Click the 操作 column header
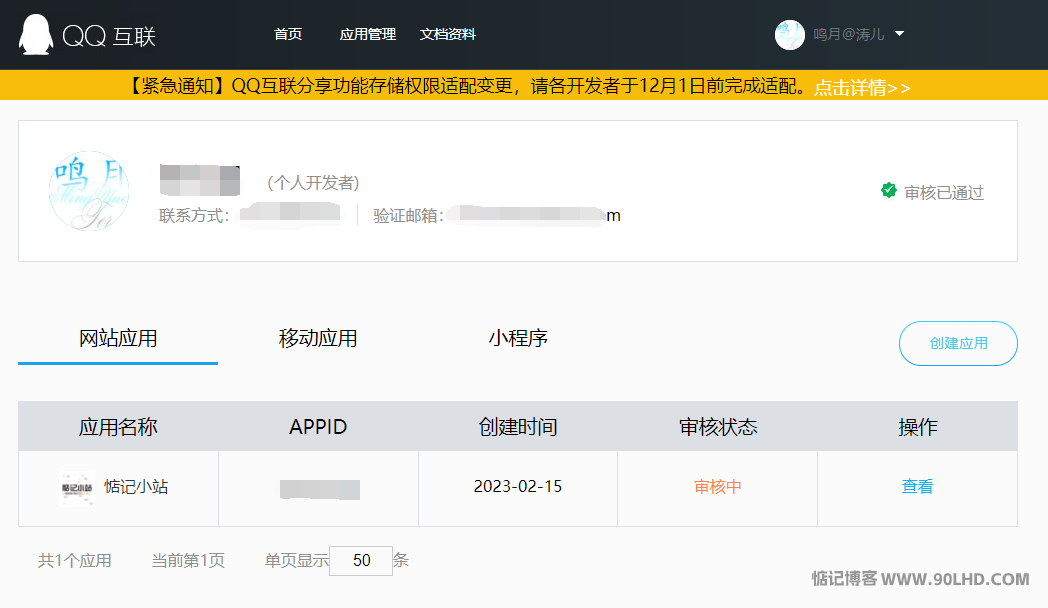Viewport: 1048px width, 608px height. click(918, 427)
